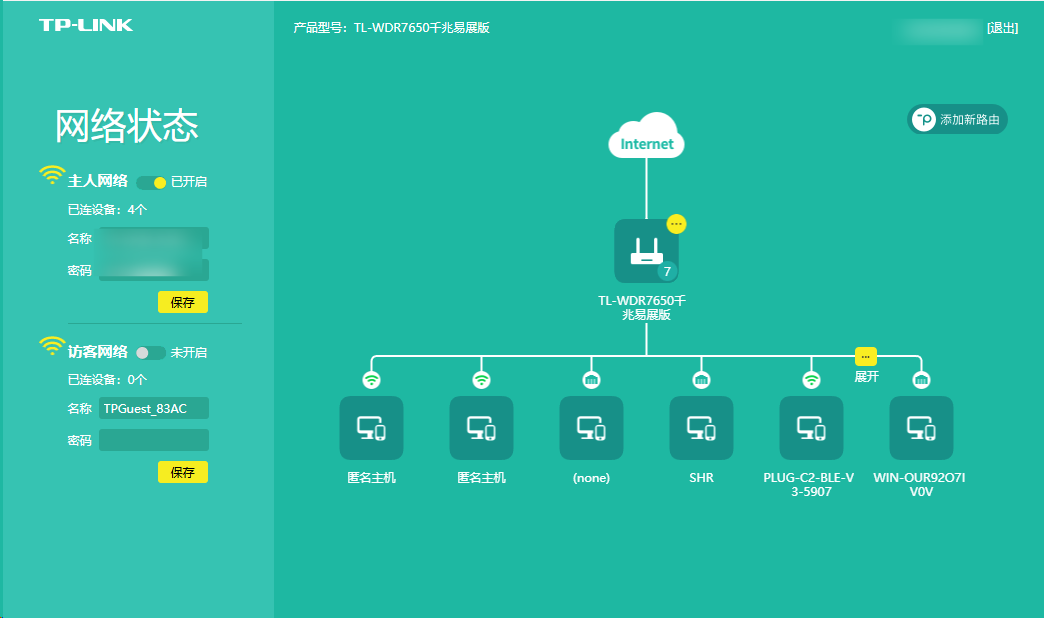Screen dimensions: 1044x618
Task: Click the Wi-Fi indicator above the first 匿名主机
Action: pos(372,380)
